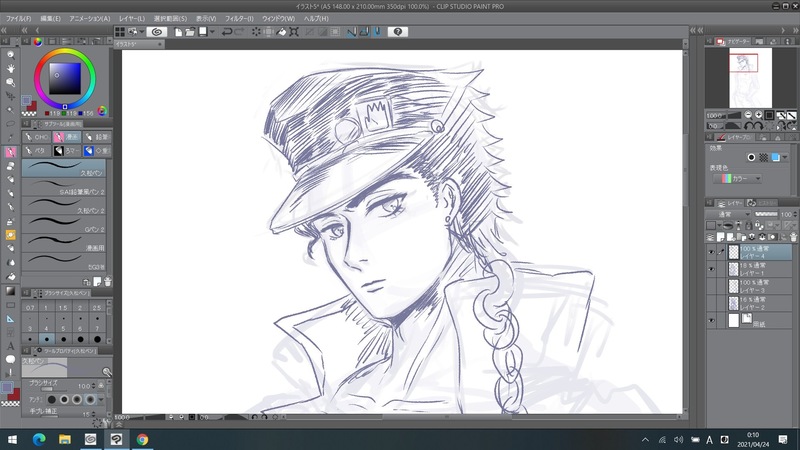Open Google Chrome from the taskbar
Viewport: 800px width, 450px height.
(143, 438)
